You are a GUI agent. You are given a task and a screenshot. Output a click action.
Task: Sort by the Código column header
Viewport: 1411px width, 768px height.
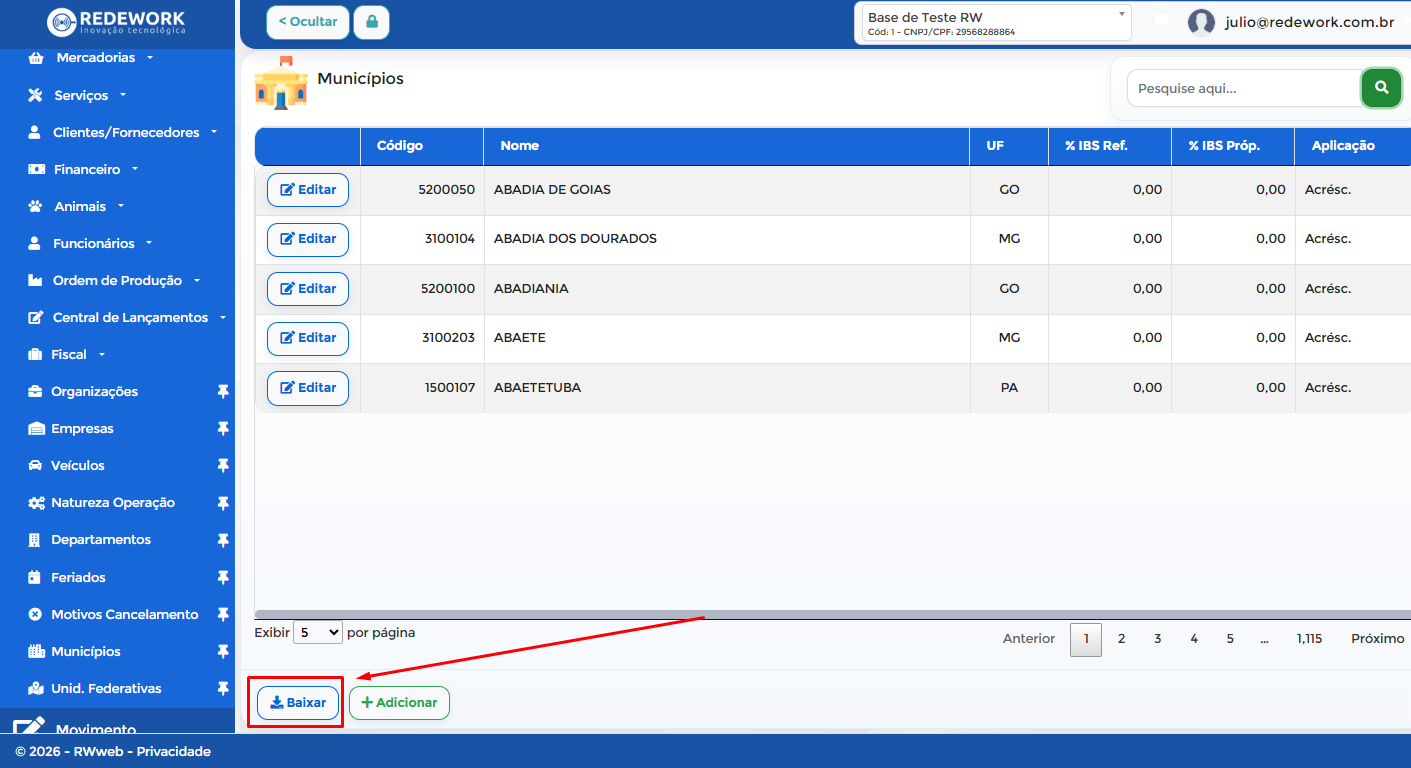(422, 146)
